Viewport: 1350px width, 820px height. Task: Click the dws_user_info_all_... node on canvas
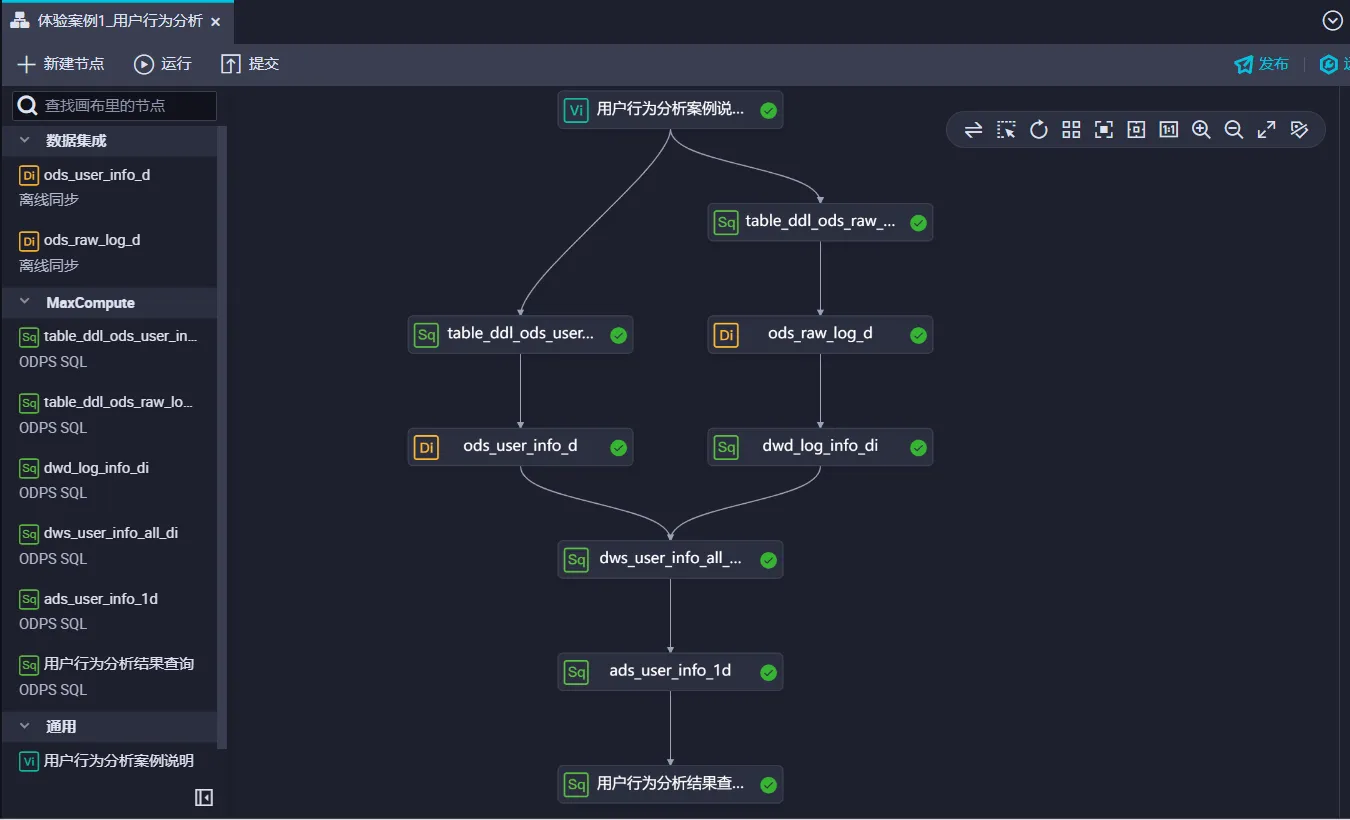[x=670, y=559]
